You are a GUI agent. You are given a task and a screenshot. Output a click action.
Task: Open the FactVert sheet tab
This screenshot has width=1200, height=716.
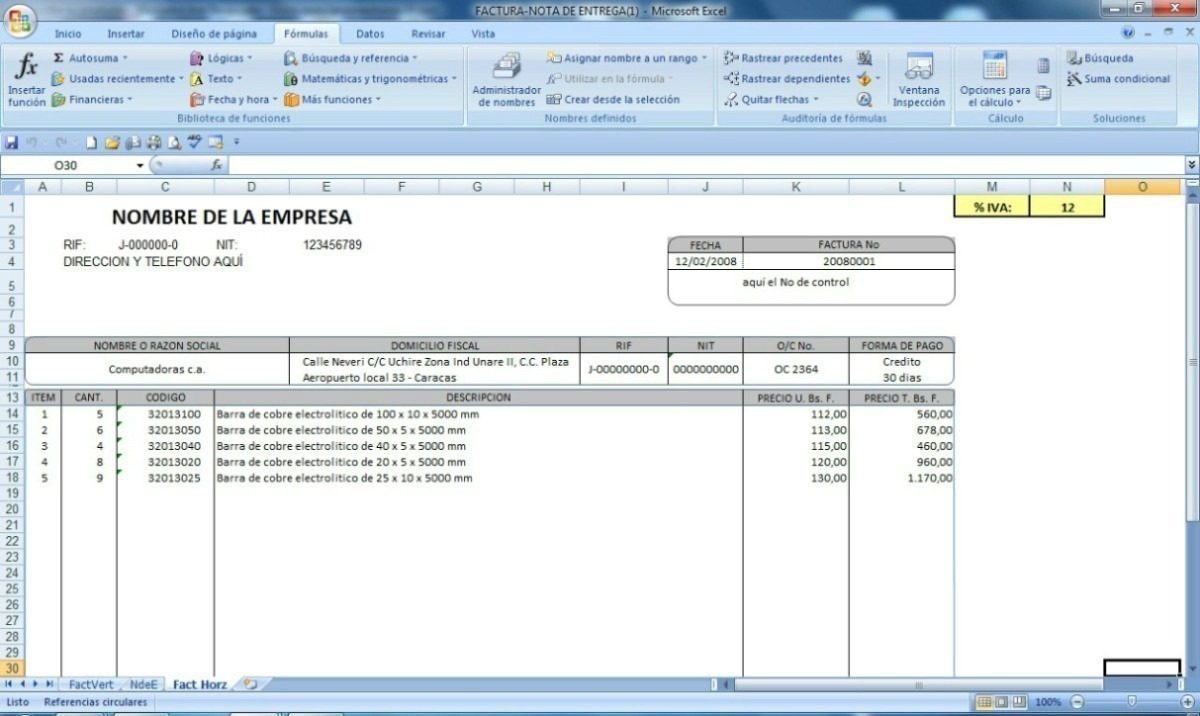[x=91, y=685]
